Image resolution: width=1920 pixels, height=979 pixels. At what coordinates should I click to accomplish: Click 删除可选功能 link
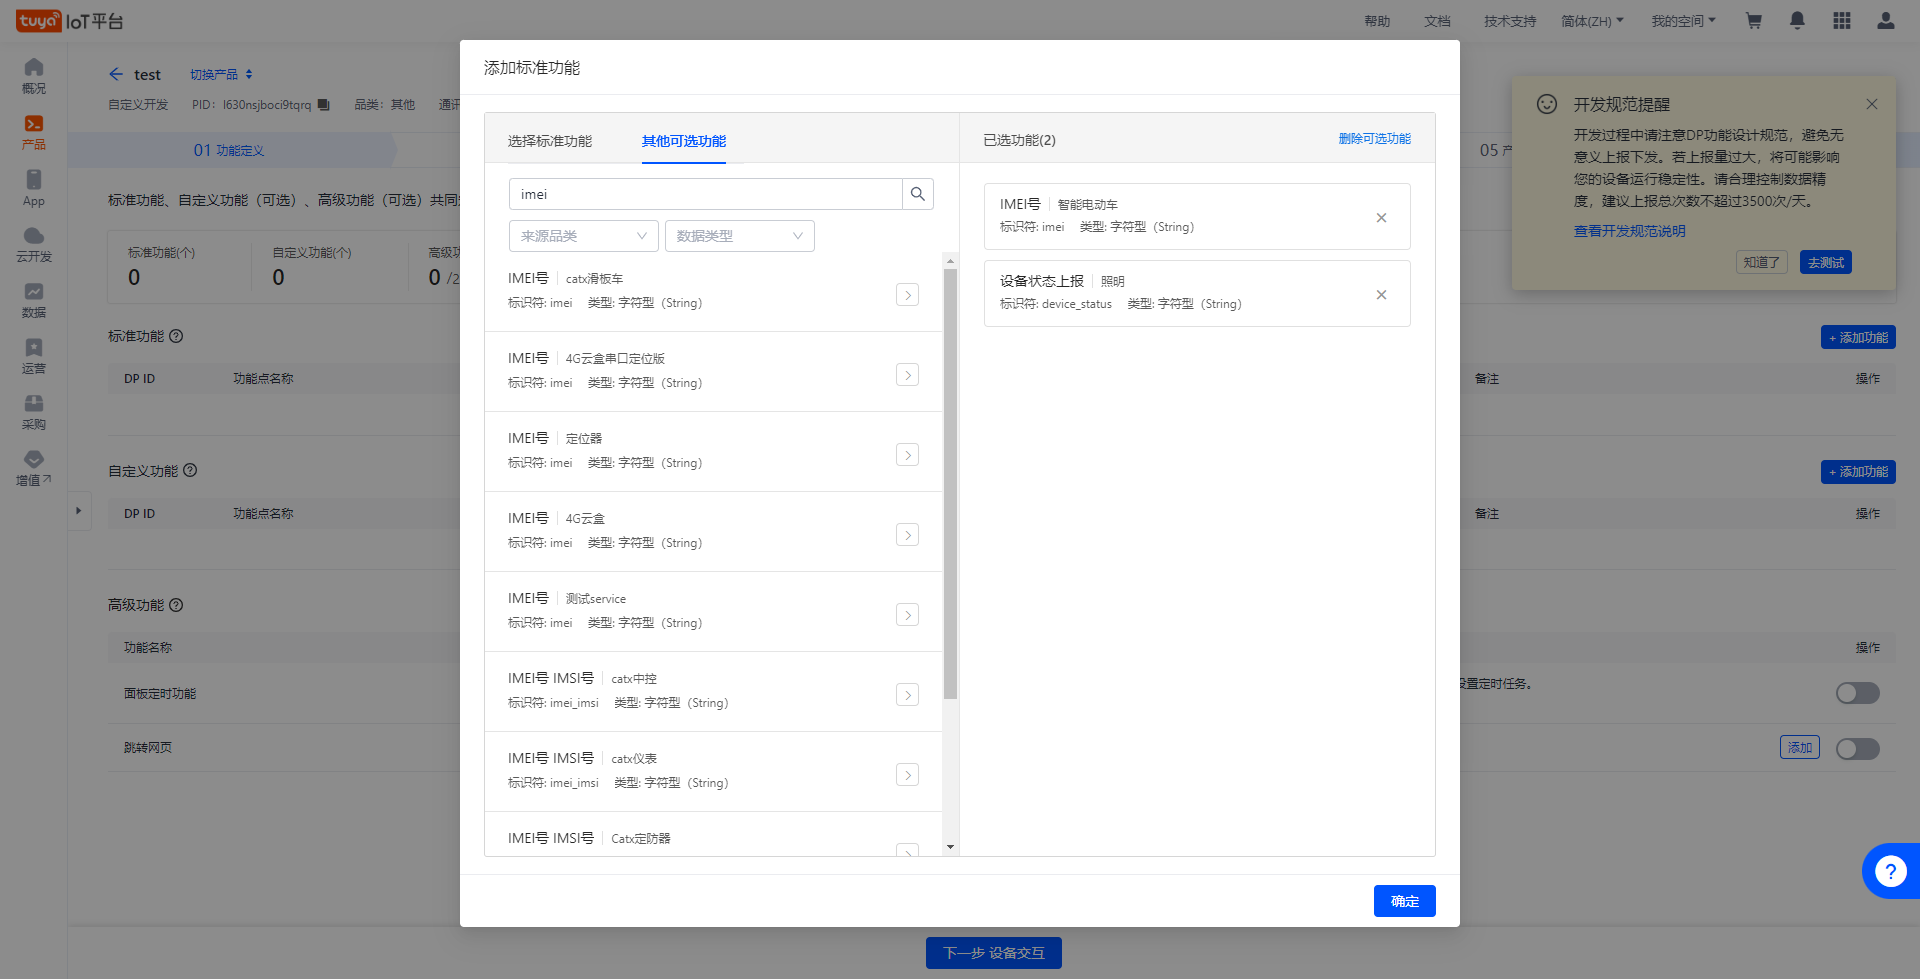click(1374, 139)
